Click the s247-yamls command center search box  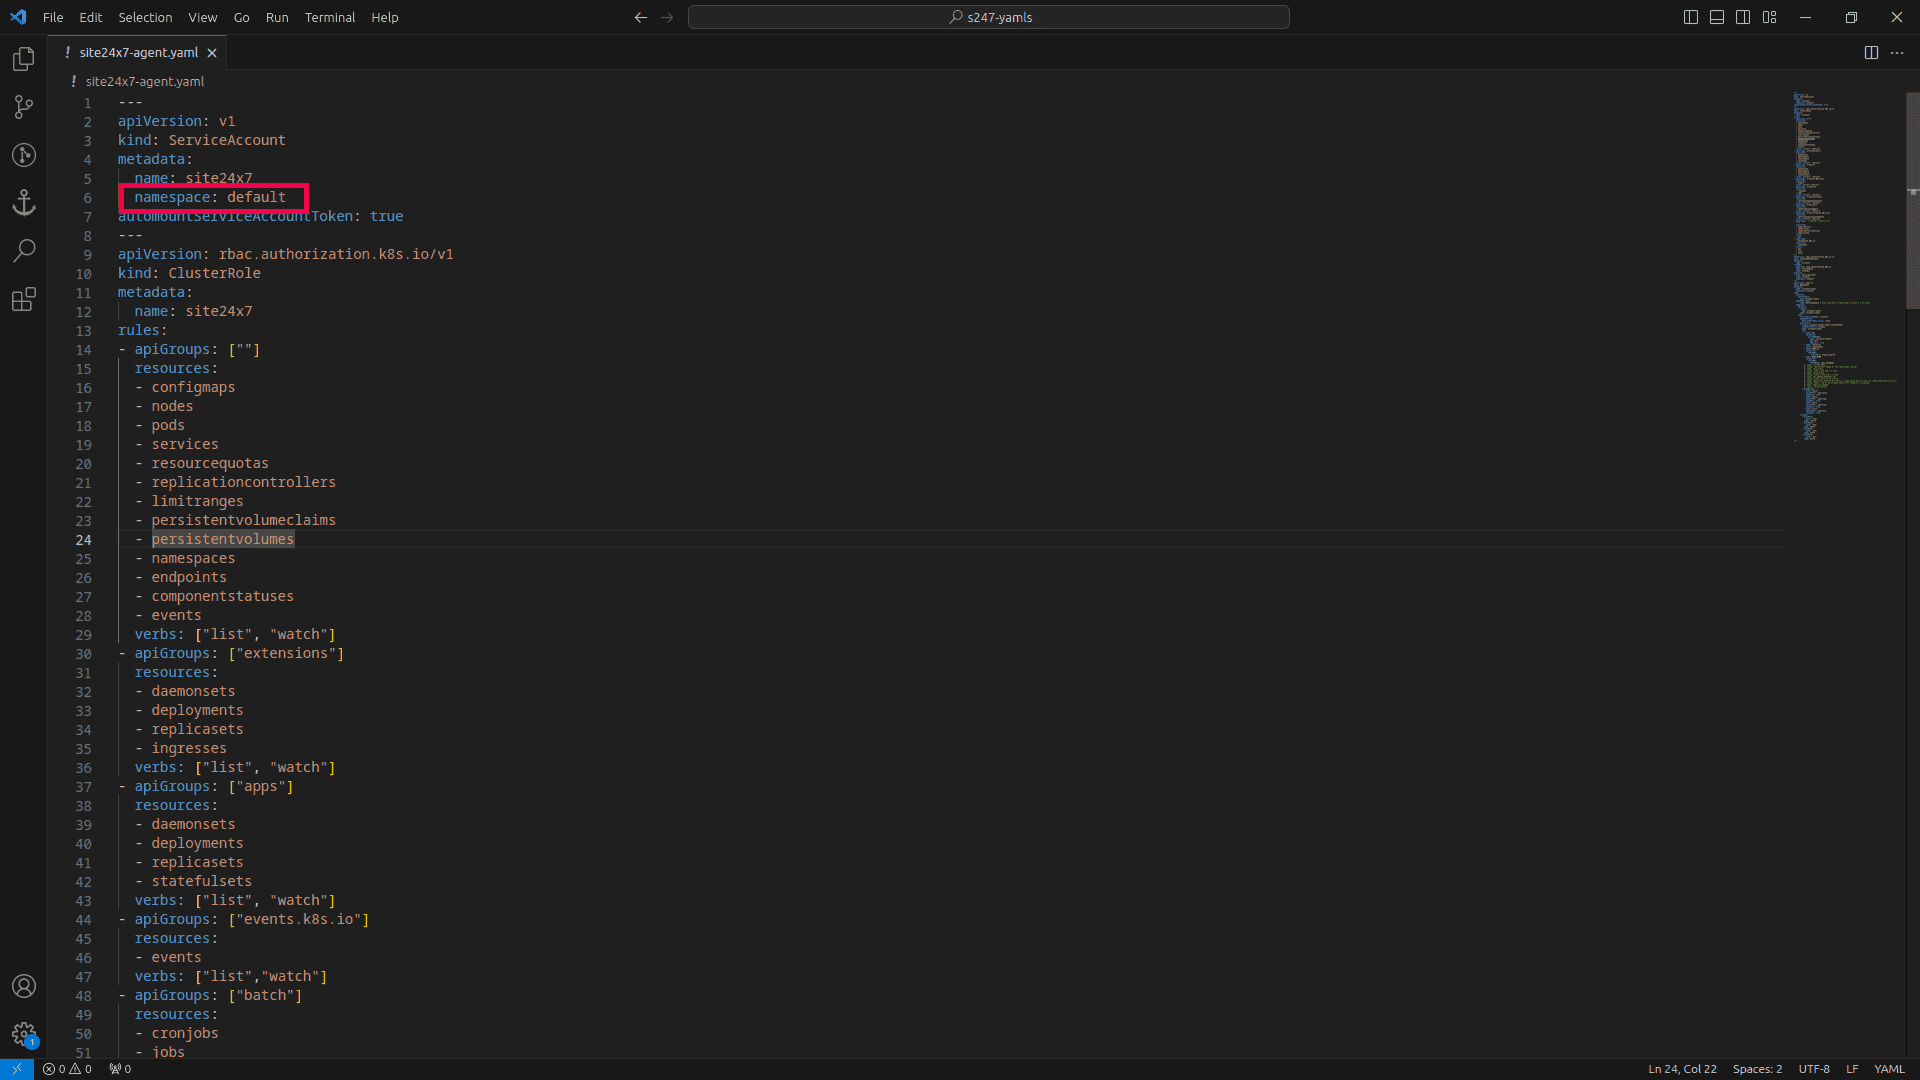pyautogui.click(x=988, y=17)
